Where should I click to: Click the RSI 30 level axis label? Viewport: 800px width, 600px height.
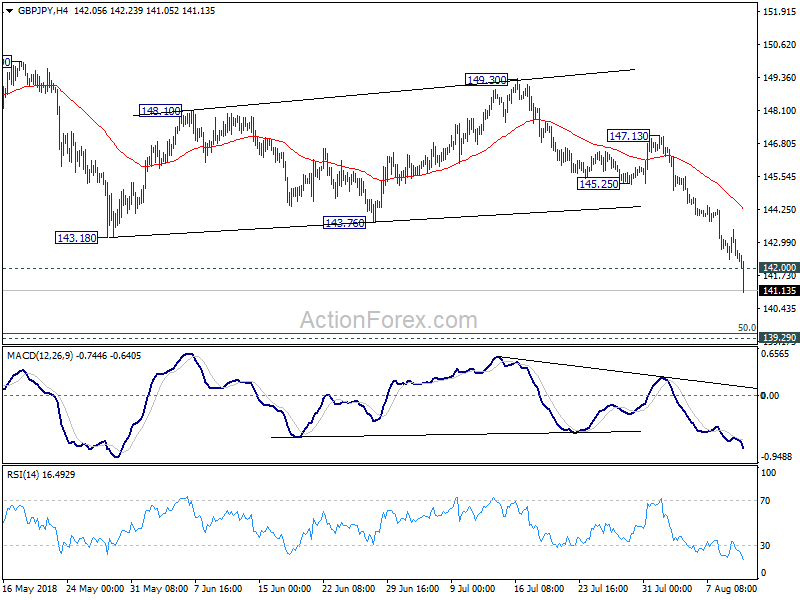[765, 546]
